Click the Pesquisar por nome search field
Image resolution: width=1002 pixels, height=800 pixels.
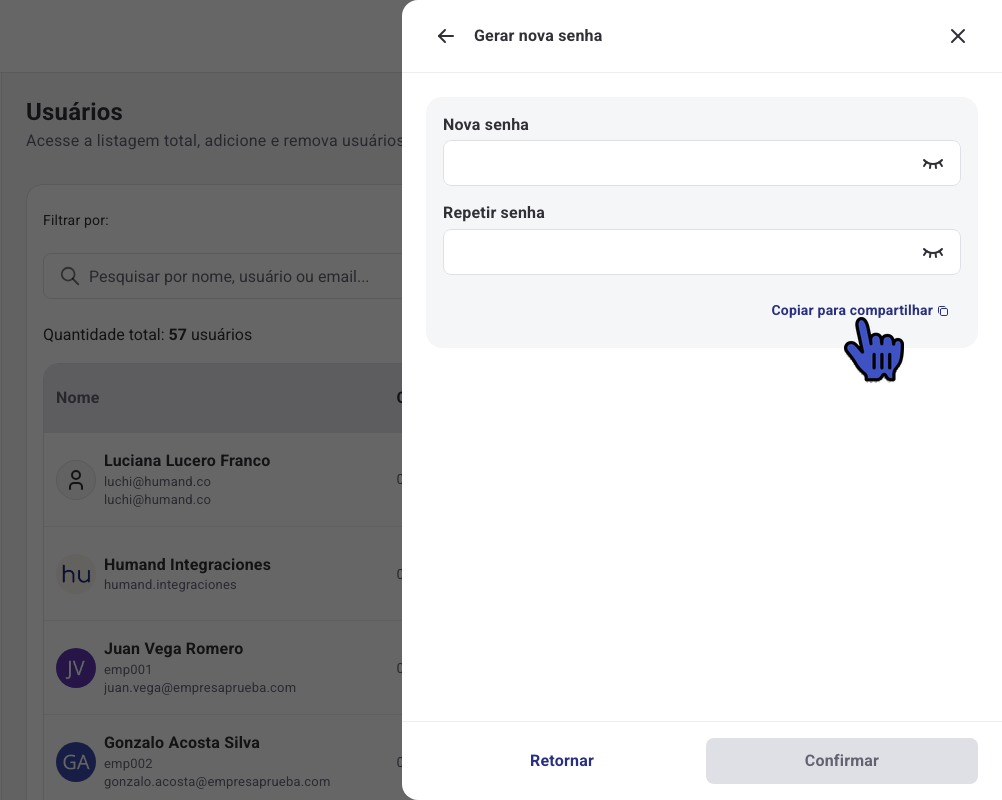222,276
